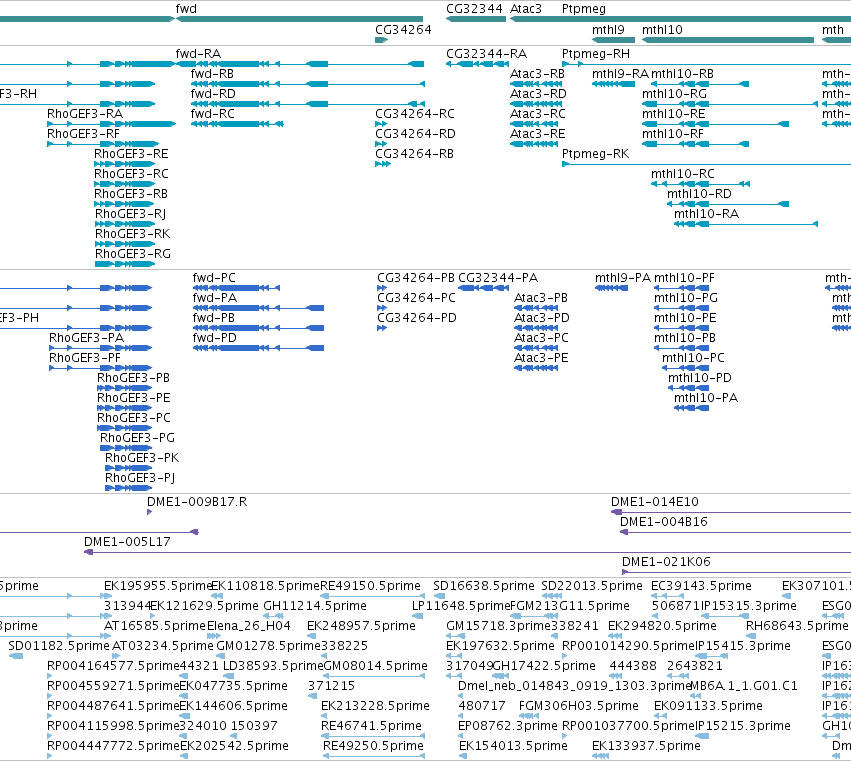Select protein mthl10-PF
Screen dimensions: 851x761
684,278
